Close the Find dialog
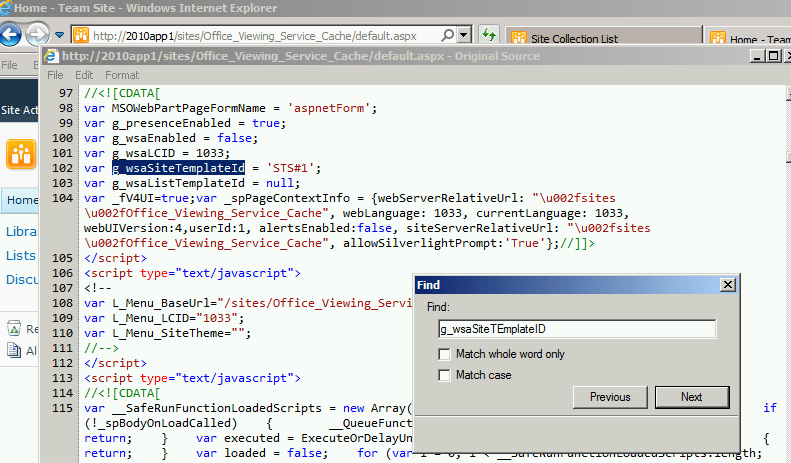Viewport: 791px width, 463px height. (727, 285)
